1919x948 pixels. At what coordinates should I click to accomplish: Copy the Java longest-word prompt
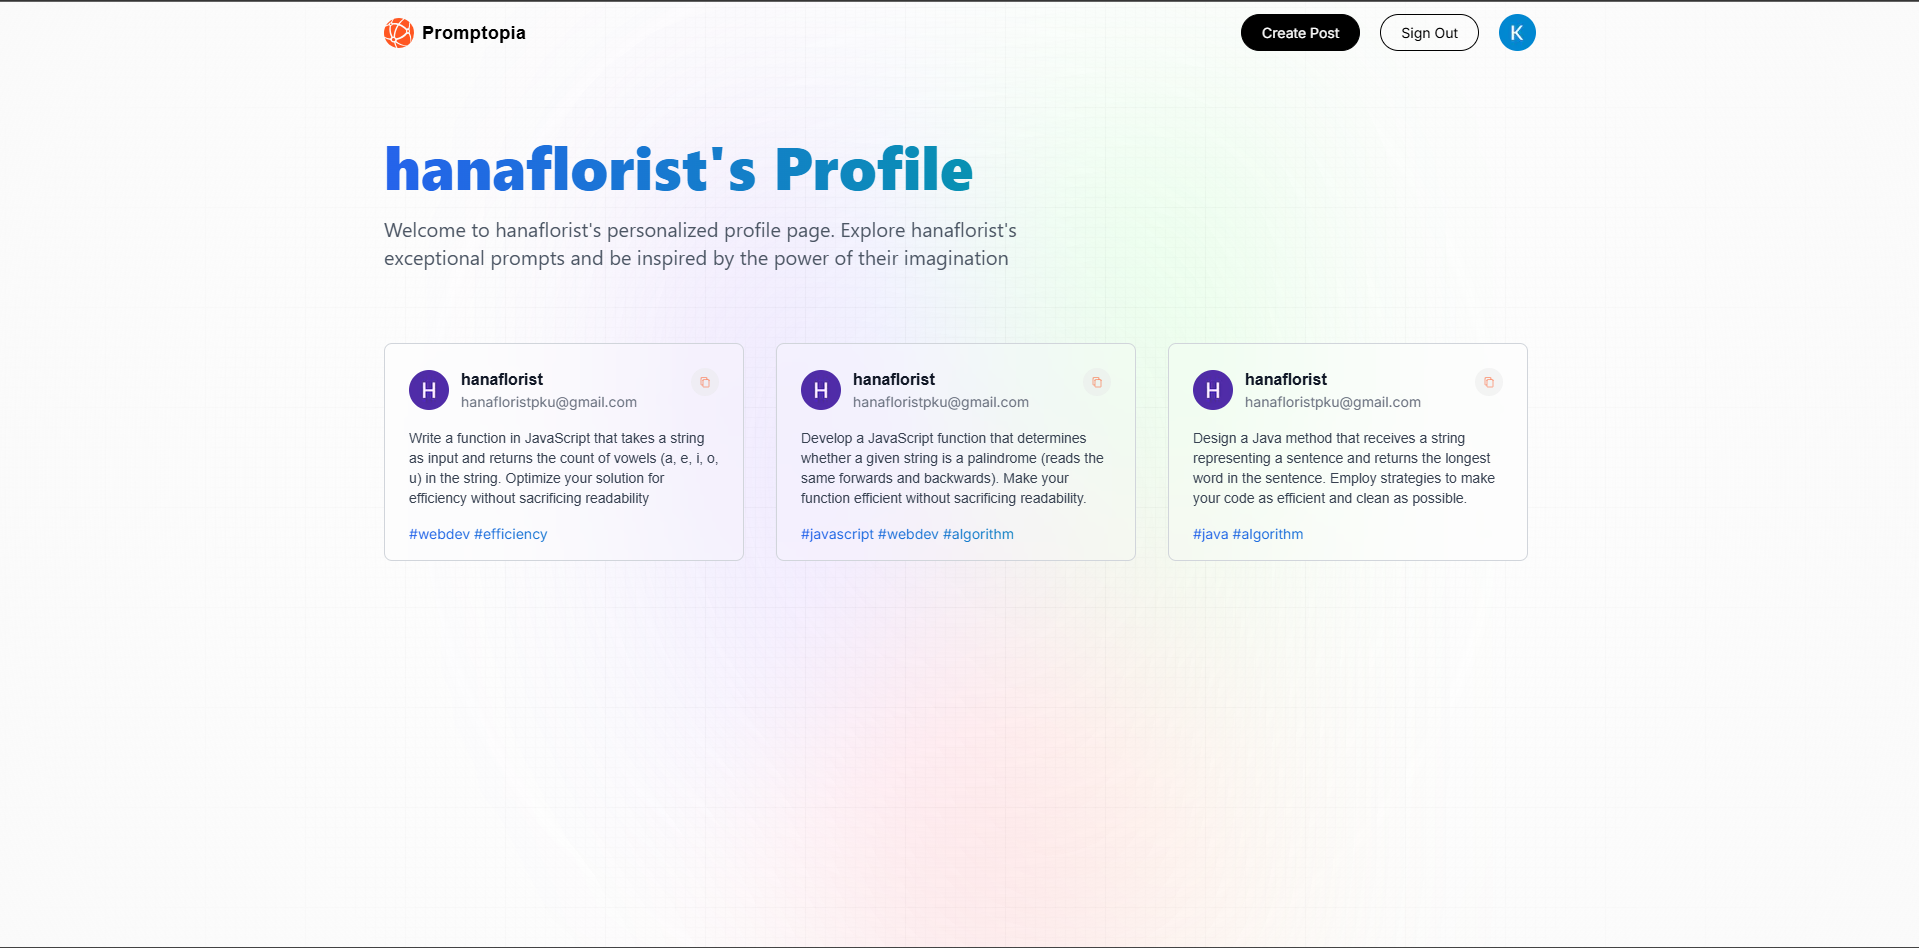click(1489, 382)
